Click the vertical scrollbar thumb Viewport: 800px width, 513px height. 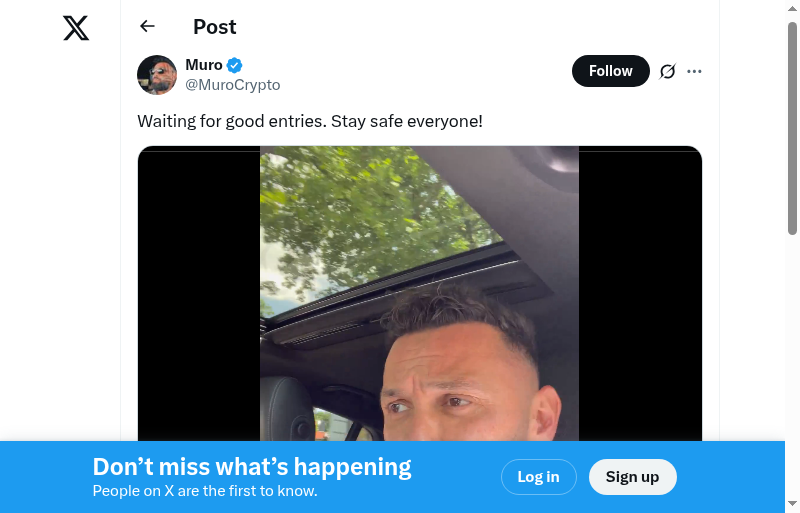pyautogui.click(x=792, y=128)
